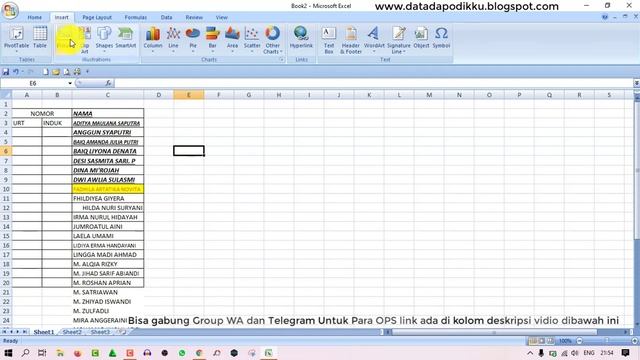Click the NAMA header cell

(108, 113)
